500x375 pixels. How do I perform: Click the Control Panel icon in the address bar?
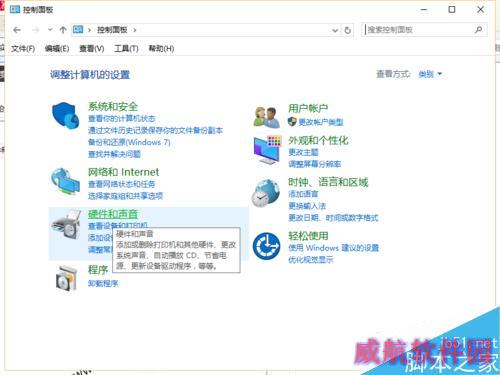[x=78, y=30]
